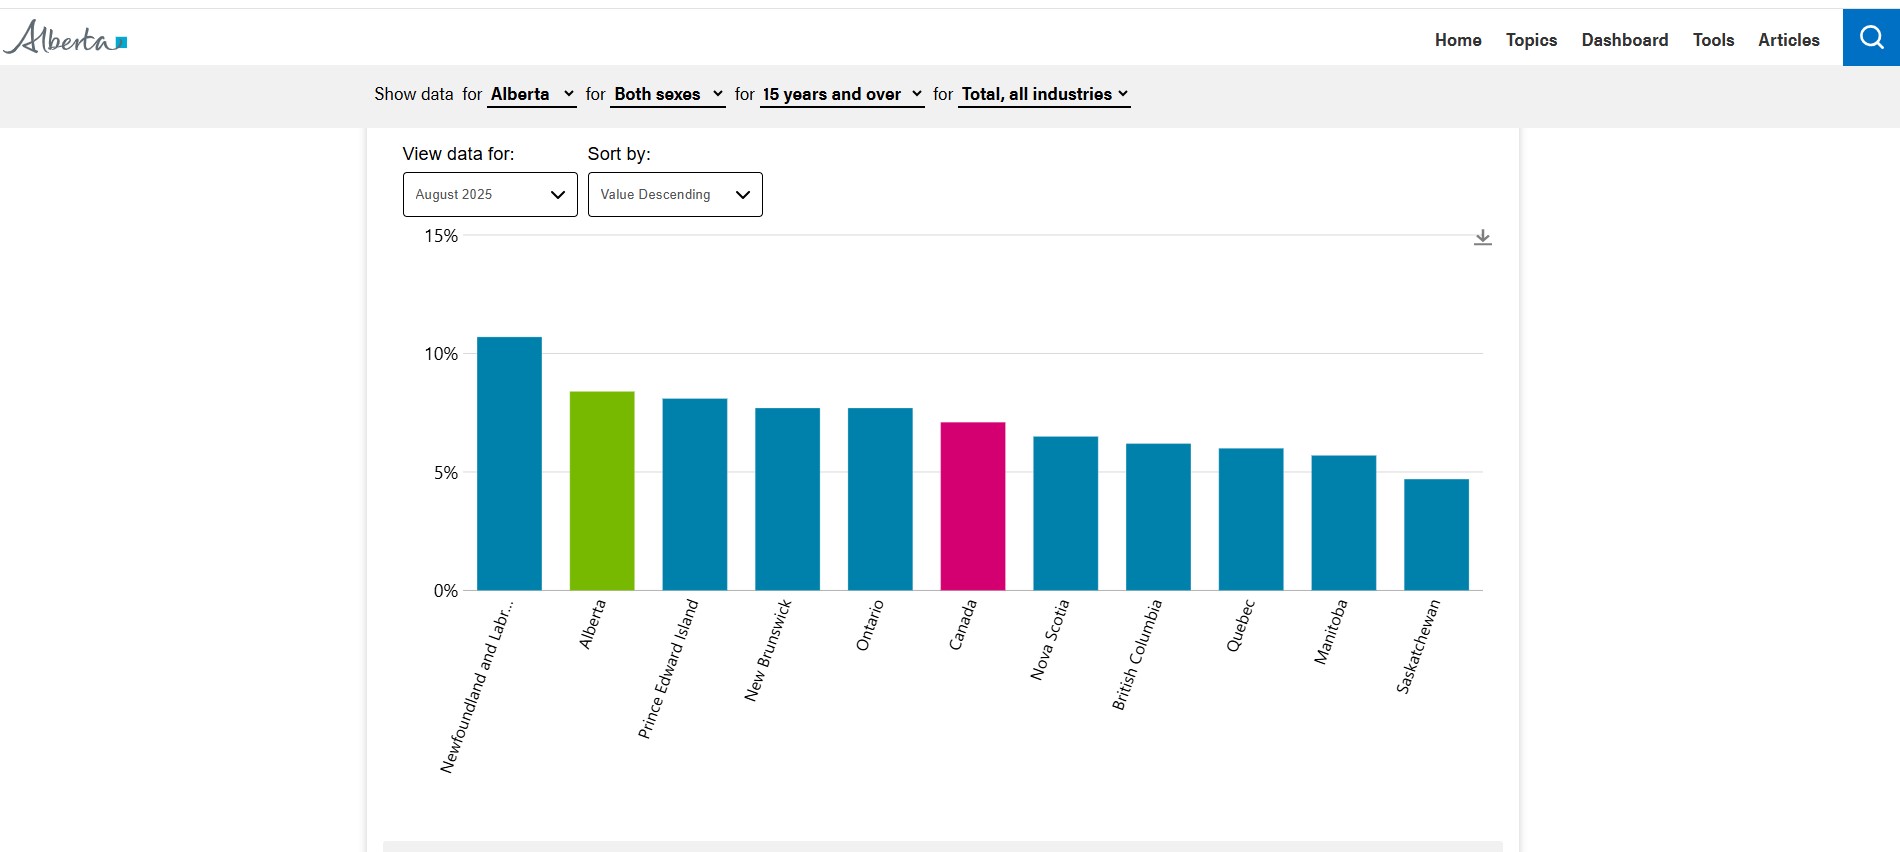Select the pink Canada bar

972,506
